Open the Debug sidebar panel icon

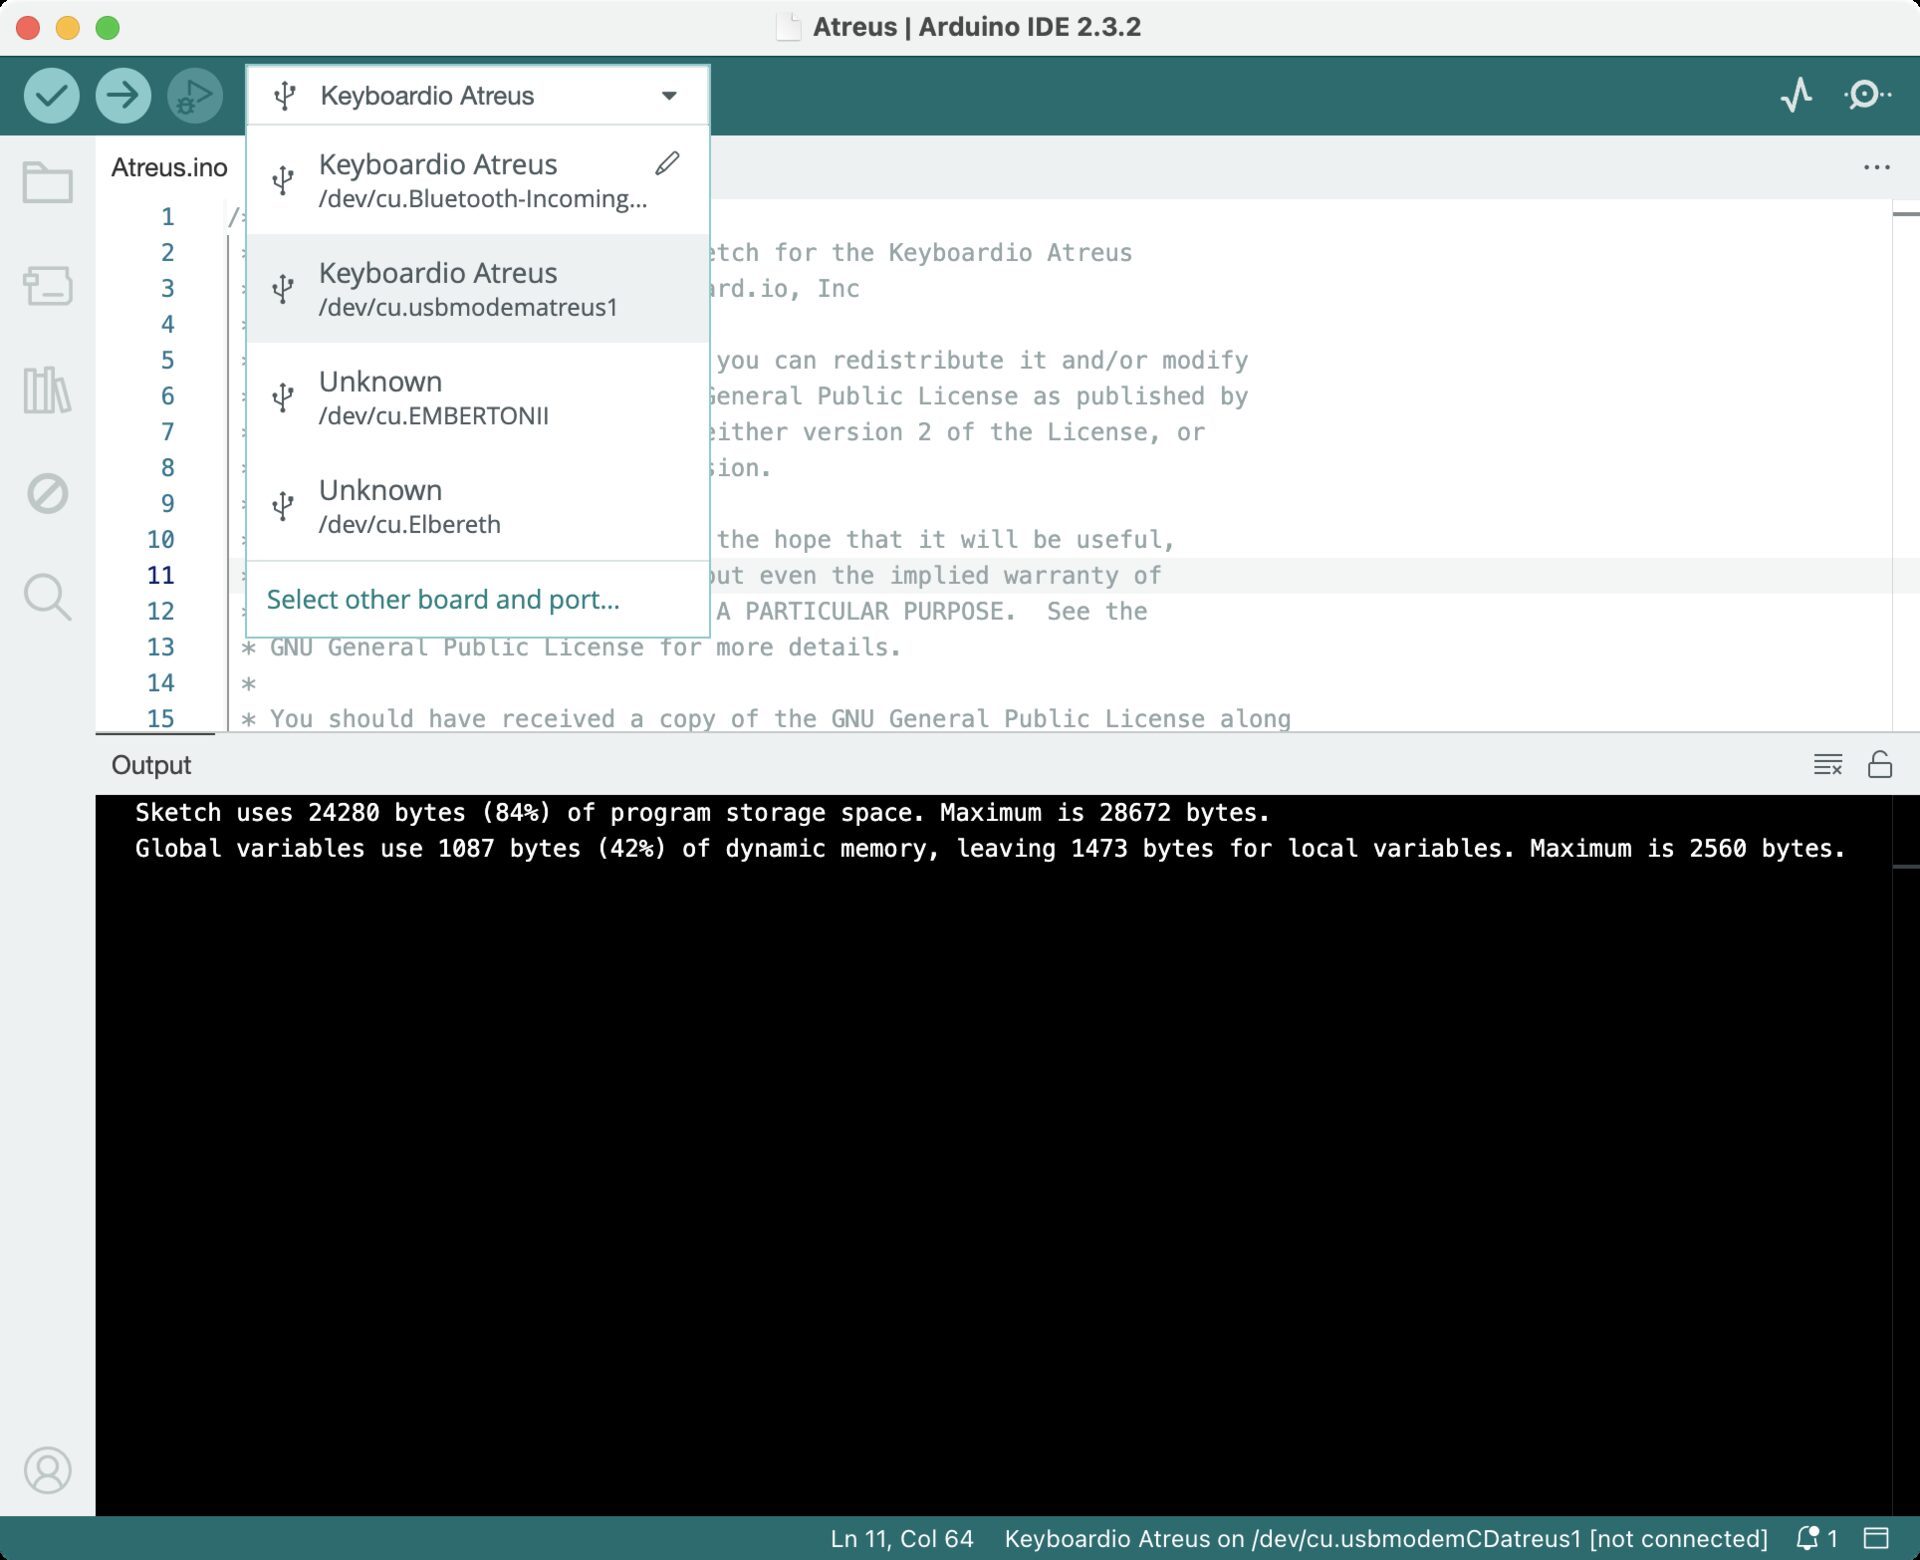(x=47, y=494)
